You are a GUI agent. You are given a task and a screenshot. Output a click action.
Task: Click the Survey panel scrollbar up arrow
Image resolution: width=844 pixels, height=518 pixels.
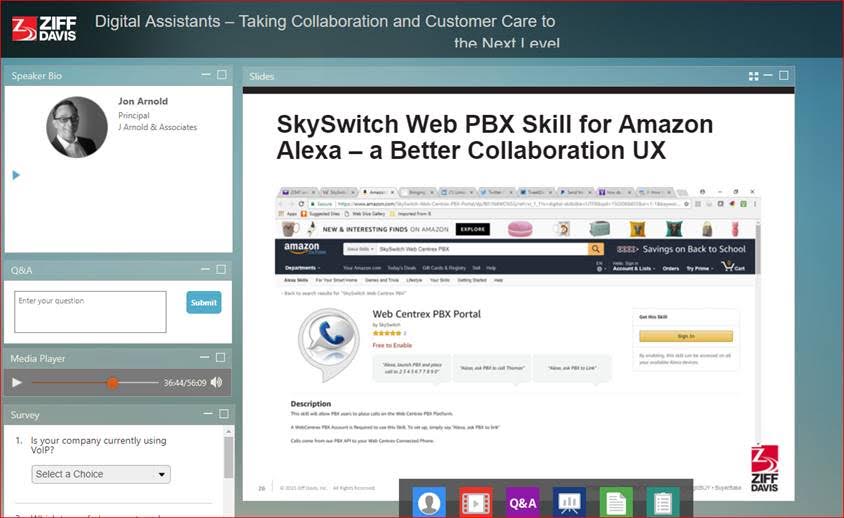[229, 432]
